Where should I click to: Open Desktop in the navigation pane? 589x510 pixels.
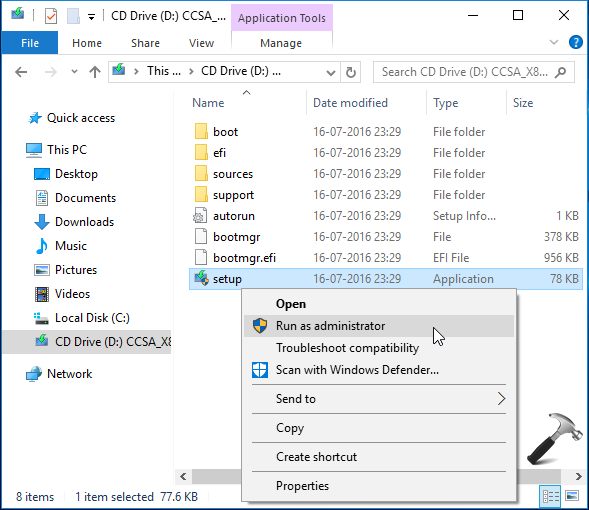click(x=66, y=174)
